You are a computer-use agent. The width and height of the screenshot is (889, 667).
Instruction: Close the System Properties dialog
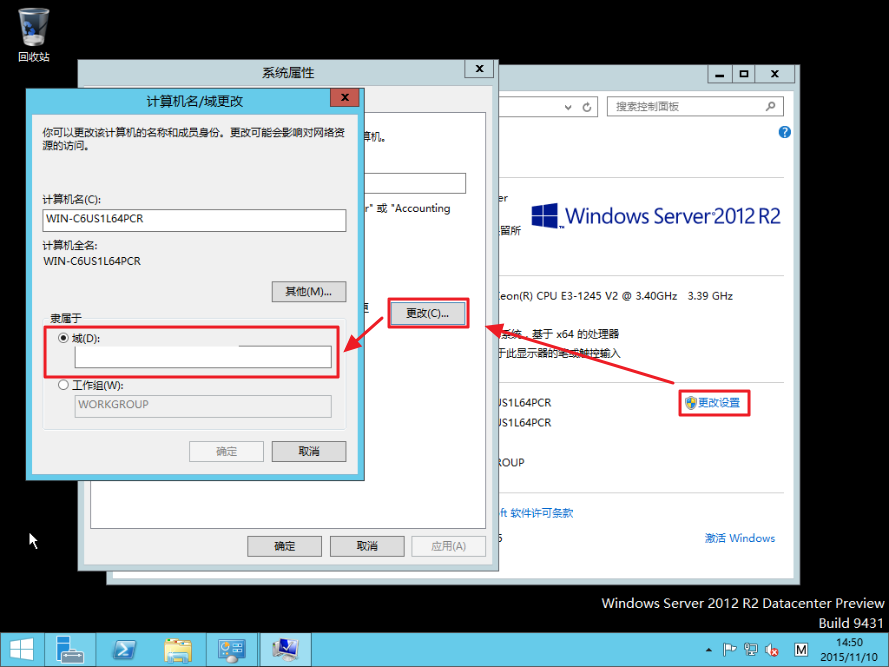coord(479,69)
